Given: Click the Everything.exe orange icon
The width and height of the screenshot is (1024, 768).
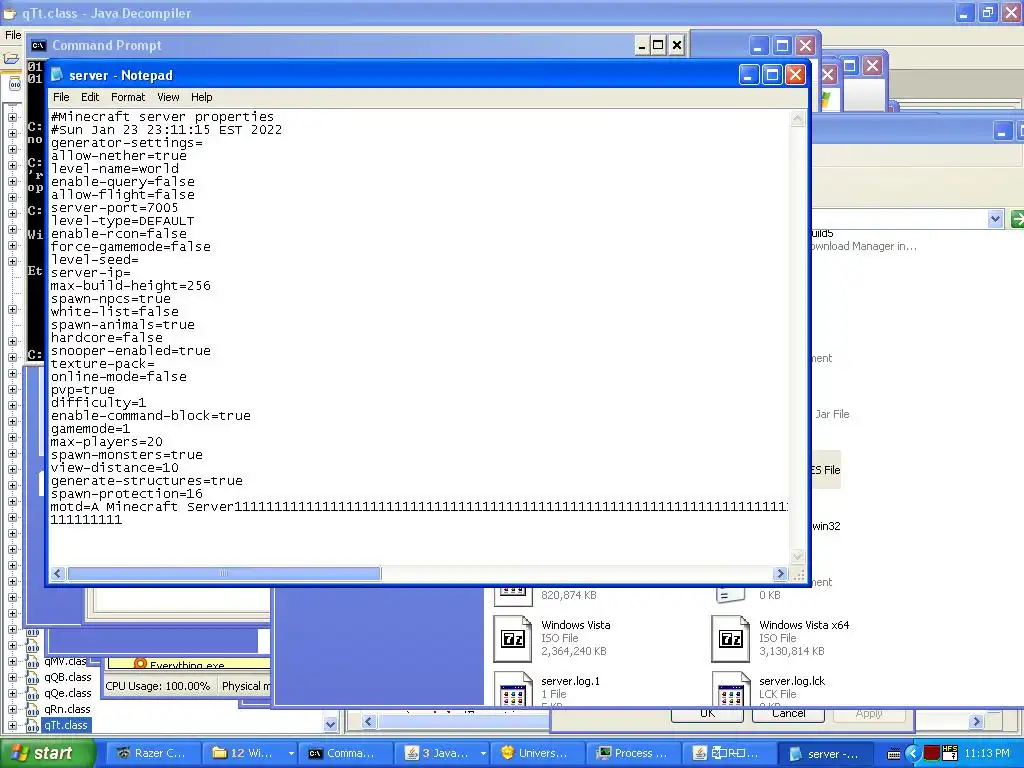Looking at the screenshot, I should [x=140, y=664].
